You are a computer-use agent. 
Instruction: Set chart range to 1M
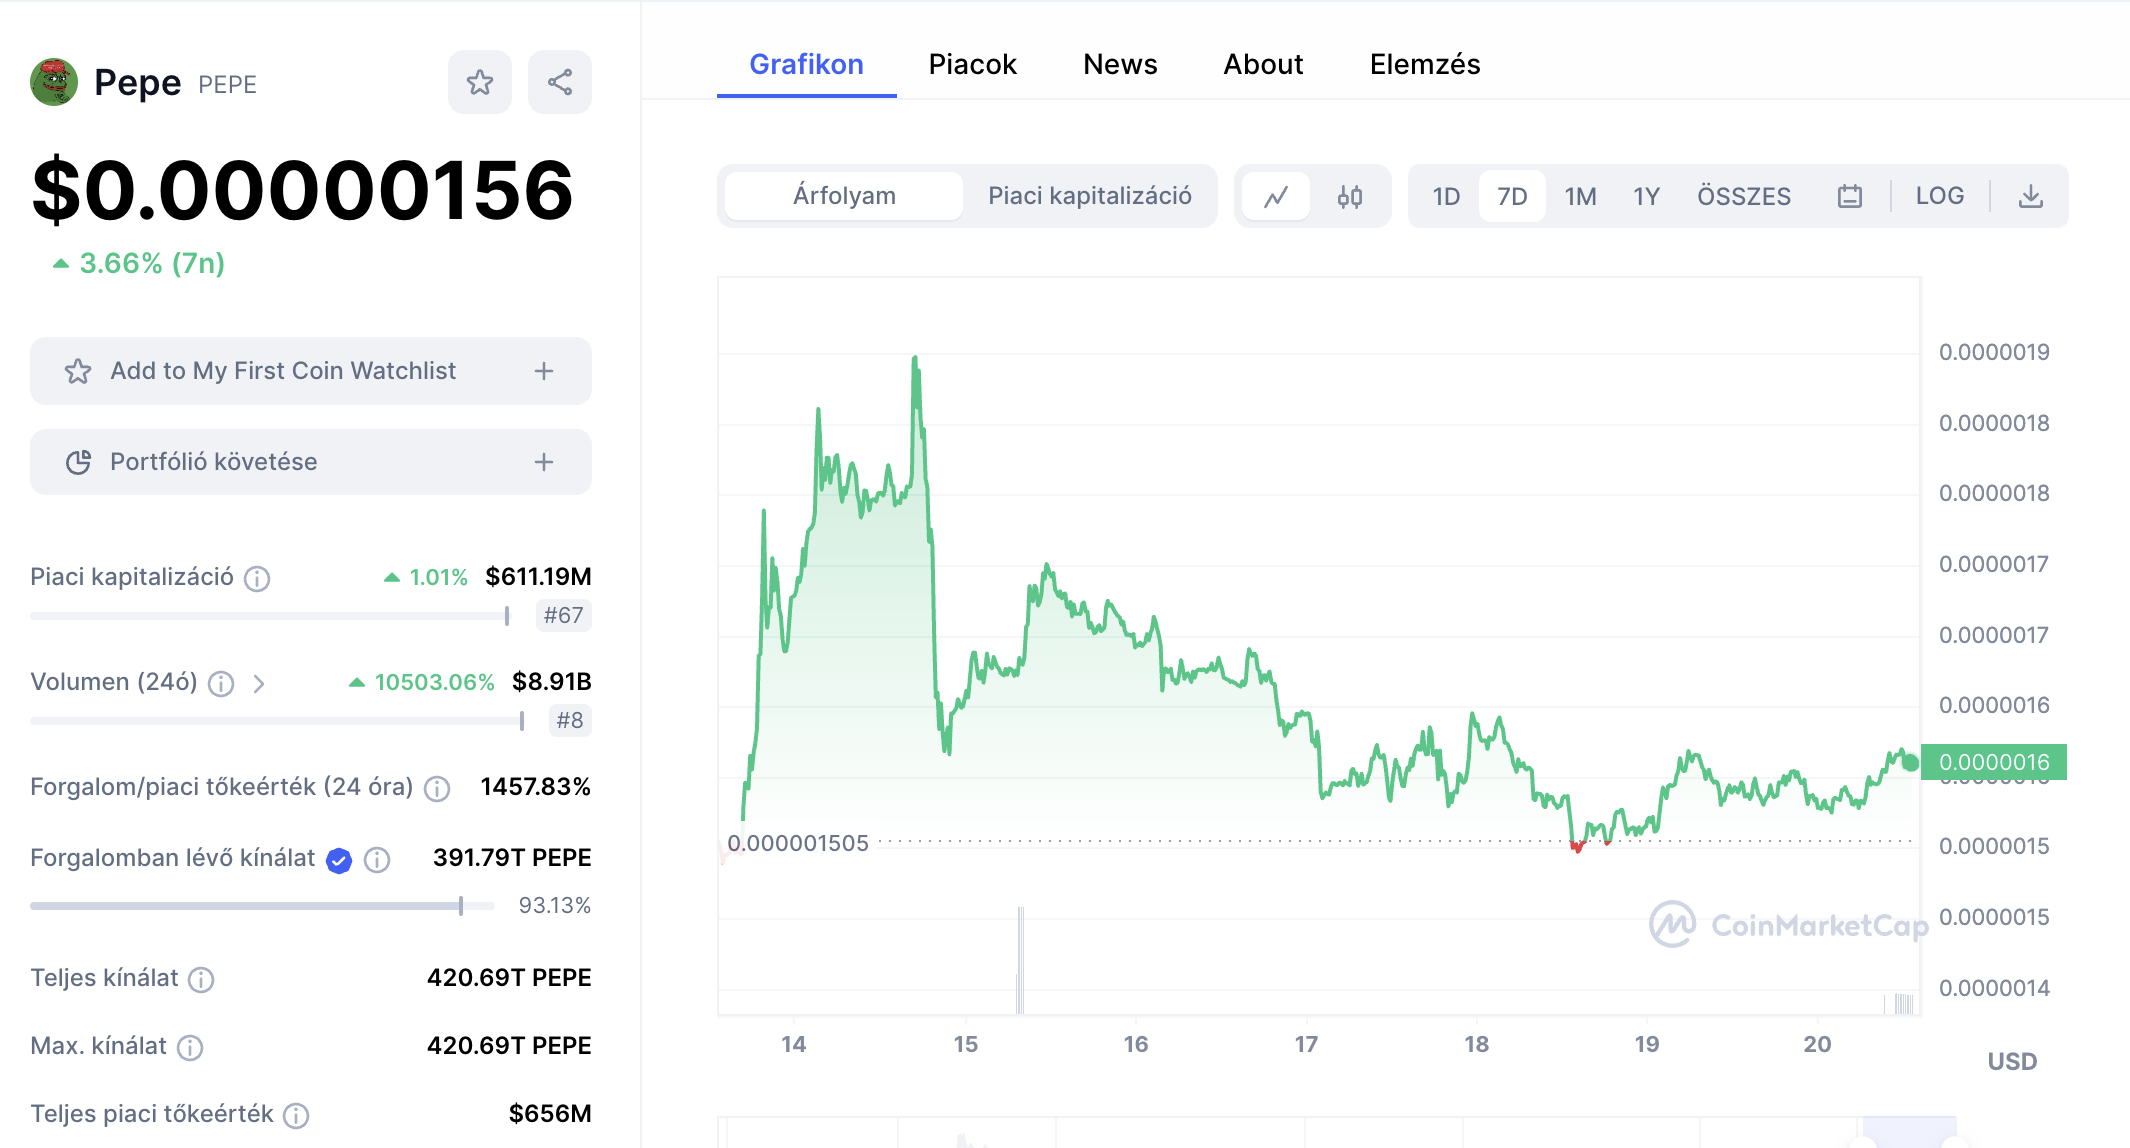1580,196
